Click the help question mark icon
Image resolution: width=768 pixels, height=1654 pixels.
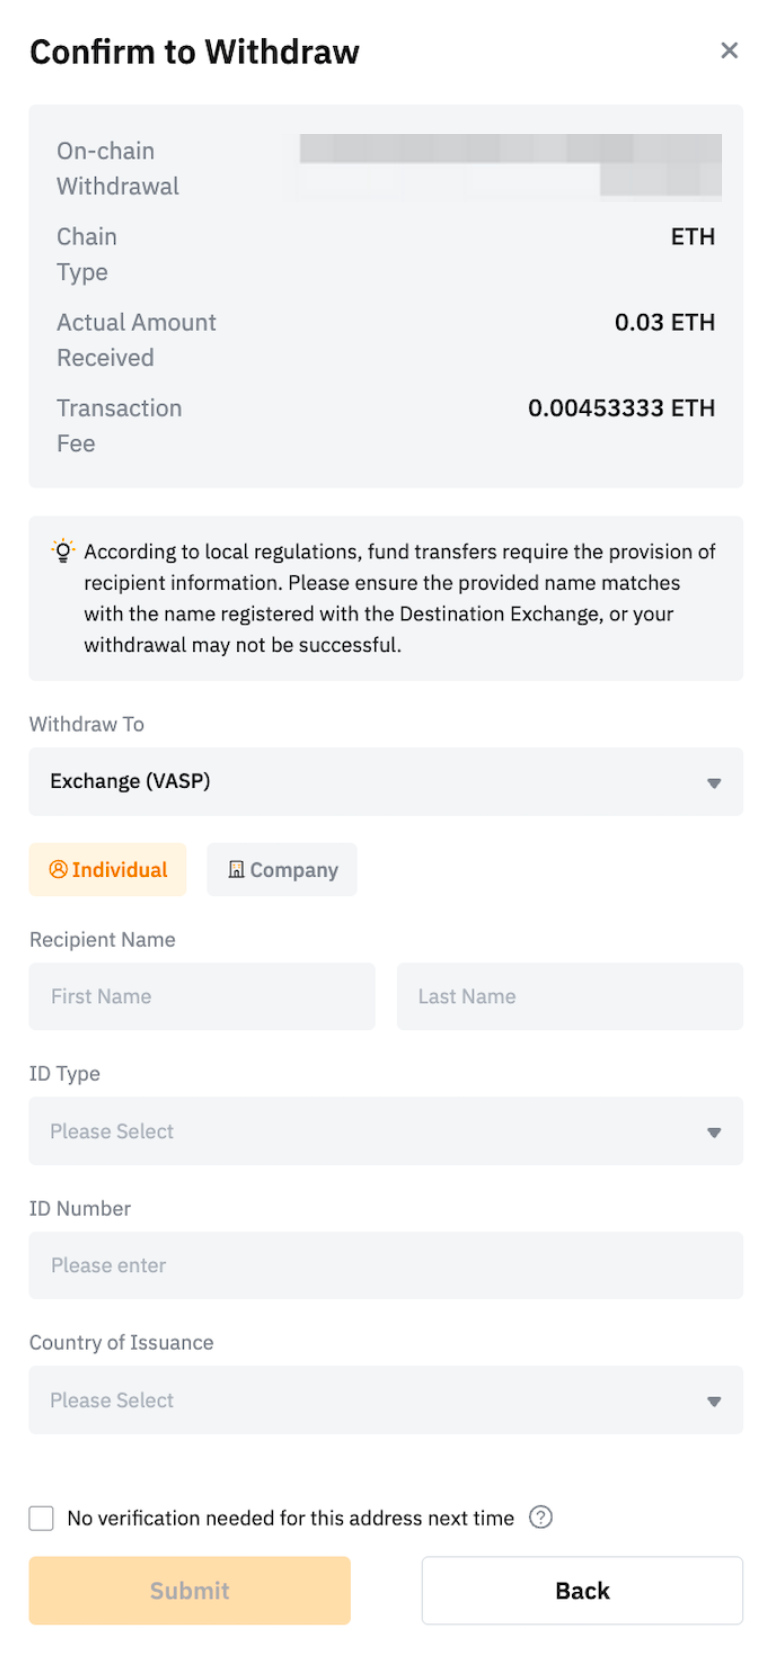point(540,1517)
